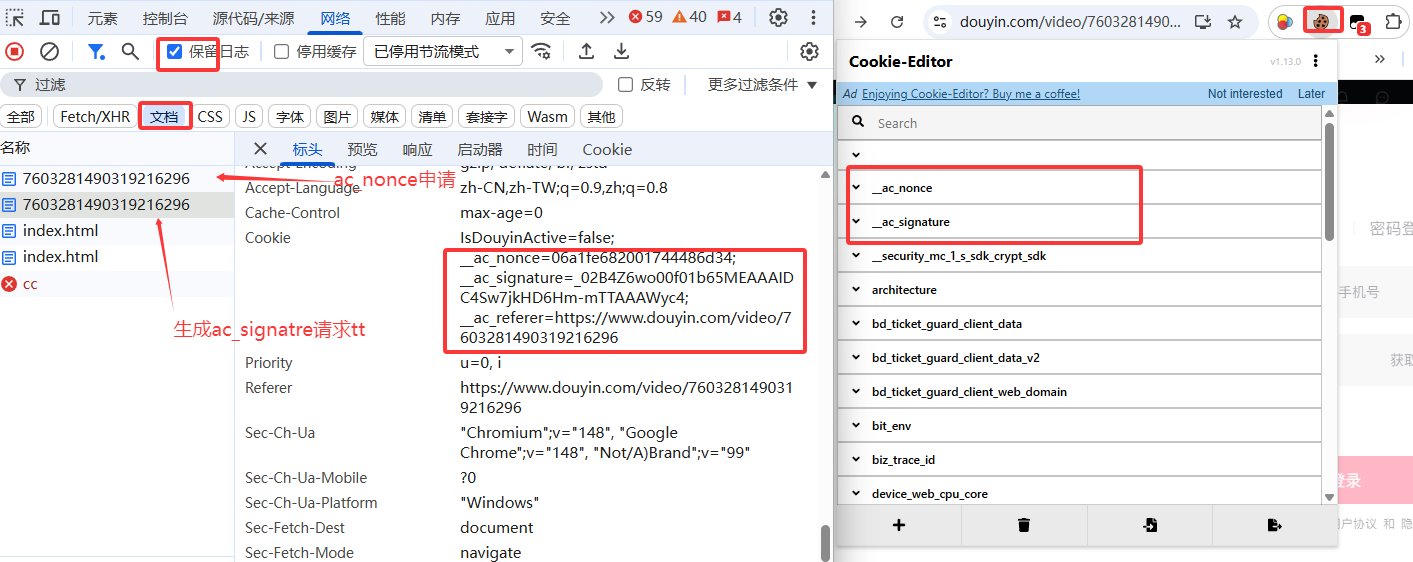The image size is (1413, 562).
Task: Open the throttling mode dropdown
Action: click(443, 51)
